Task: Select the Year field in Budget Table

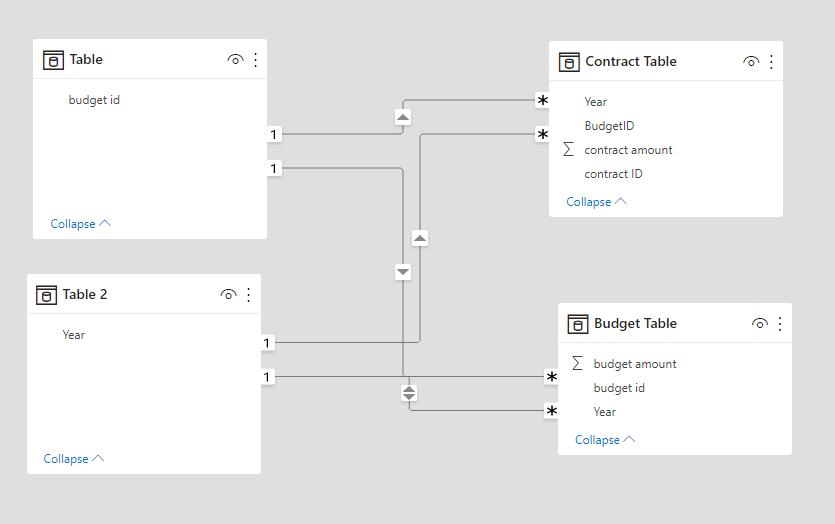Action: point(604,412)
